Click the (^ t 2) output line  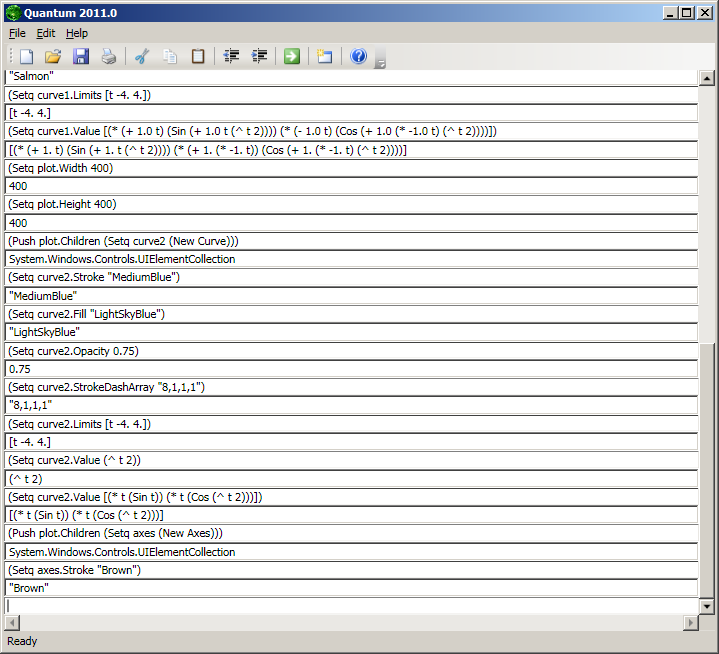point(351,478)
